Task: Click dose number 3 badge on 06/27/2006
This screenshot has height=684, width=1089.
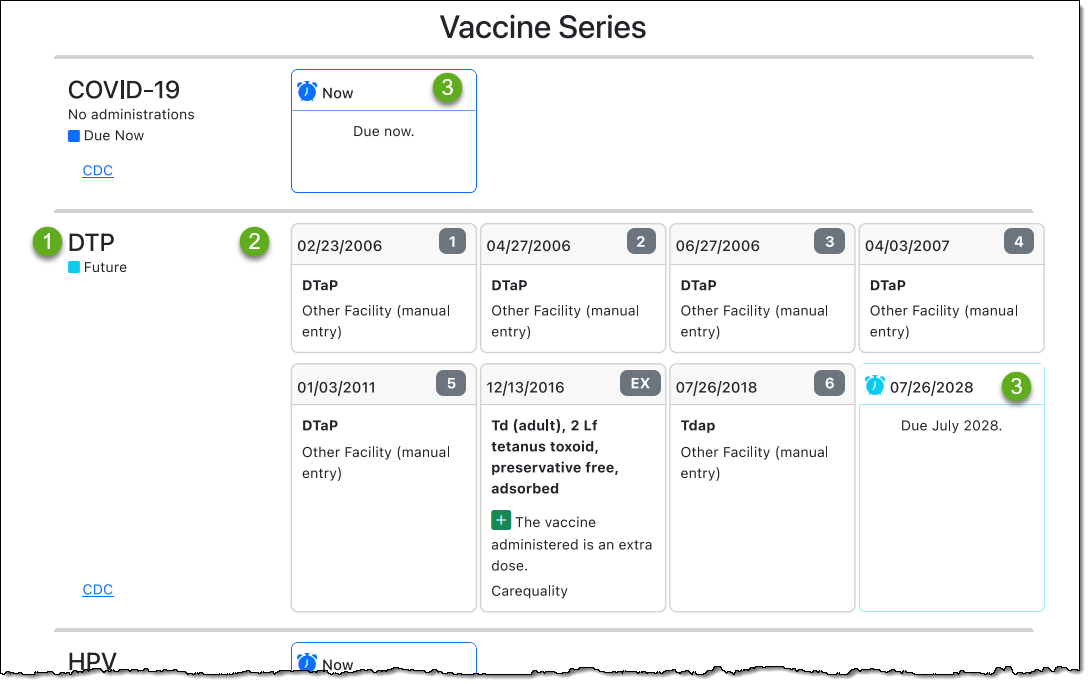Action: coord(830,241)
